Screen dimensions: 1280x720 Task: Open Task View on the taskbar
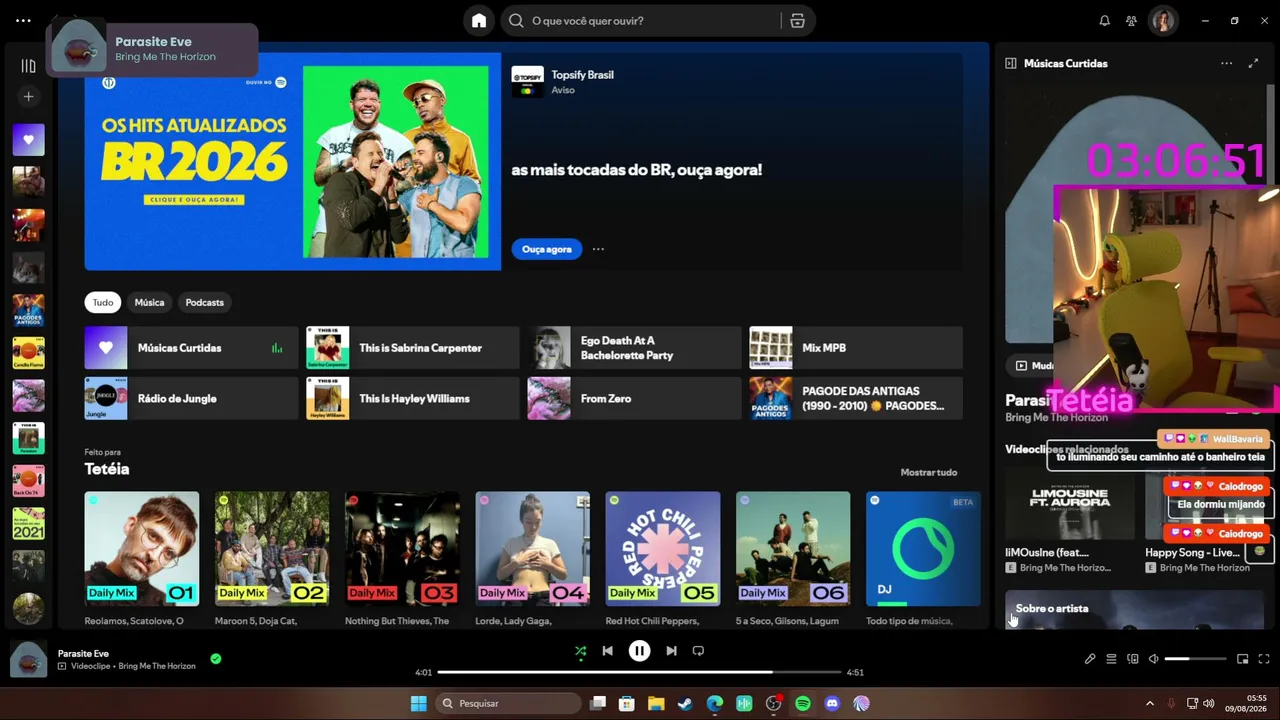click(x=598, y=703)
